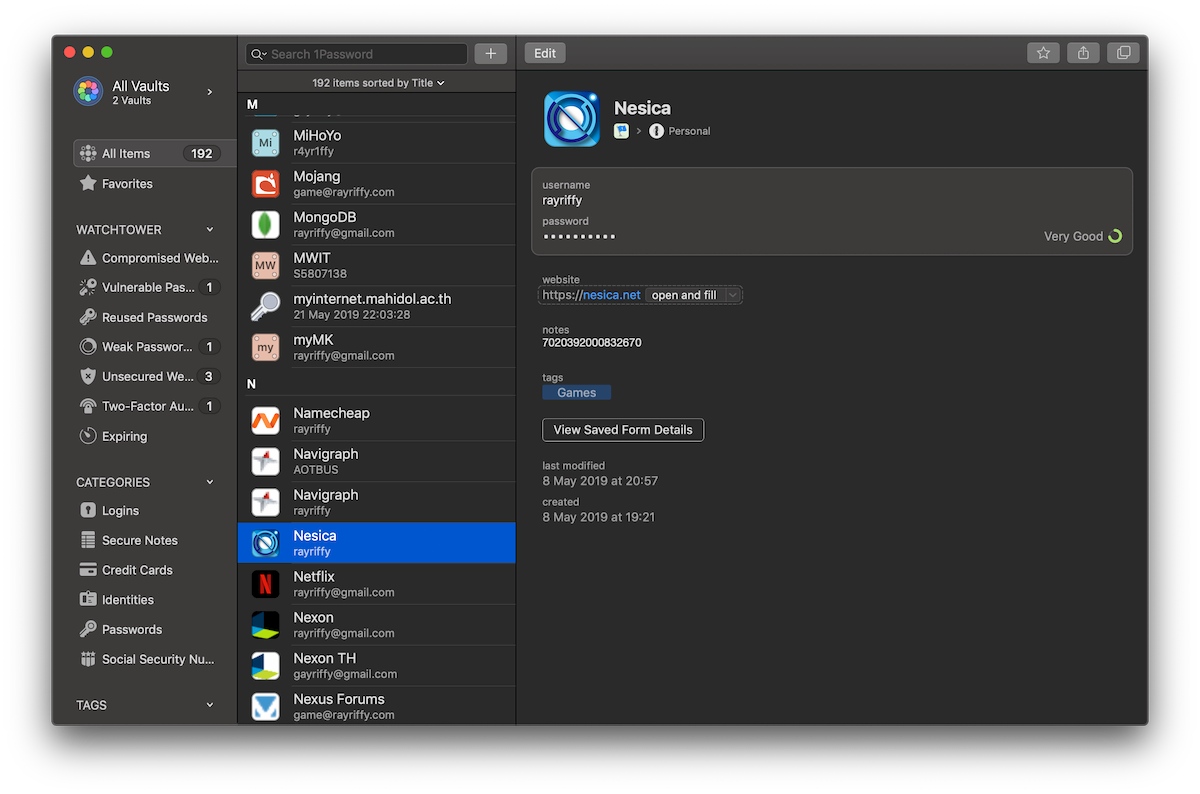The height and width of the screenshot is (794, 1200).
Task: Open the nesica.net website link
Action: point(611,295)
